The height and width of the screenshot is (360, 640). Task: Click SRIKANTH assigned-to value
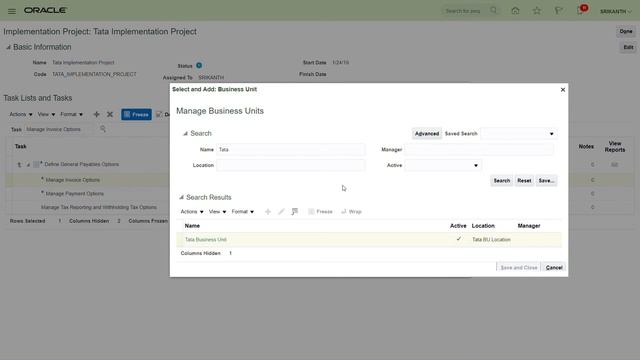tap(211, 77)
